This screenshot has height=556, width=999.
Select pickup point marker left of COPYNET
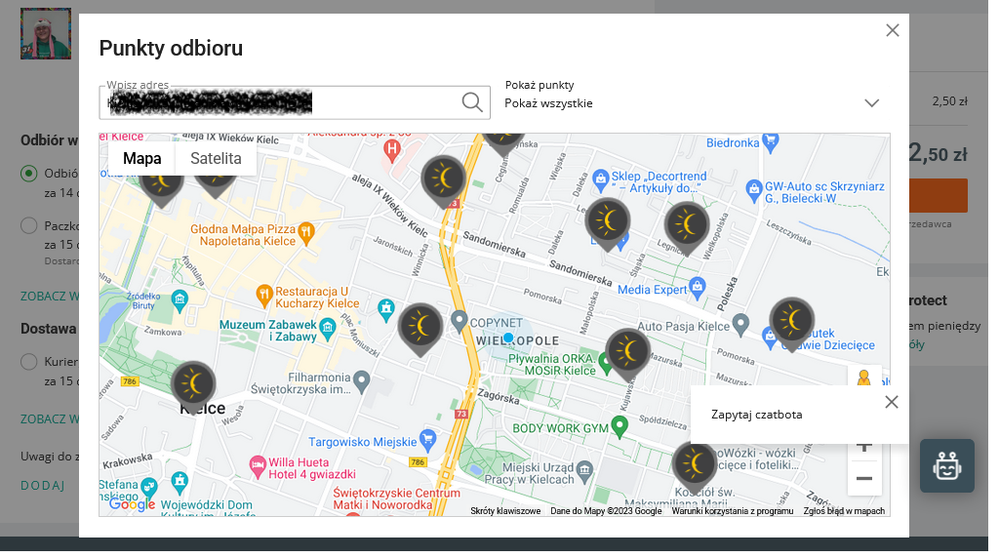(421, 325)
